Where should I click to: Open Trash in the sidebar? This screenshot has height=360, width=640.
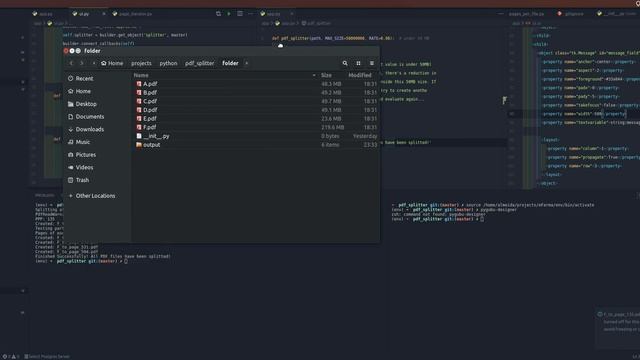coord(79,180)
